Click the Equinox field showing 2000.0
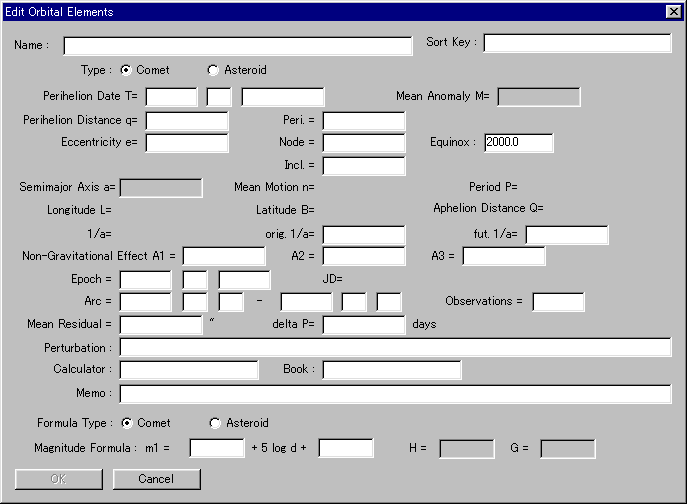Viewport: 687px width, 504px height. pos(518,143)
